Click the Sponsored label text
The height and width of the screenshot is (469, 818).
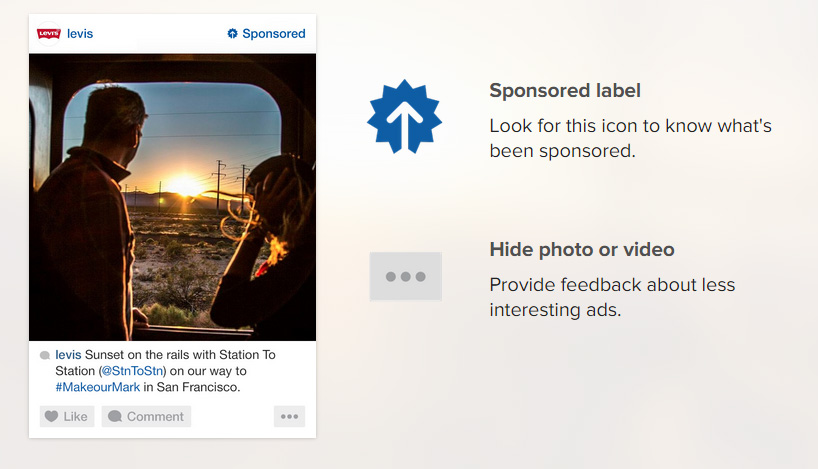point(273,34)
